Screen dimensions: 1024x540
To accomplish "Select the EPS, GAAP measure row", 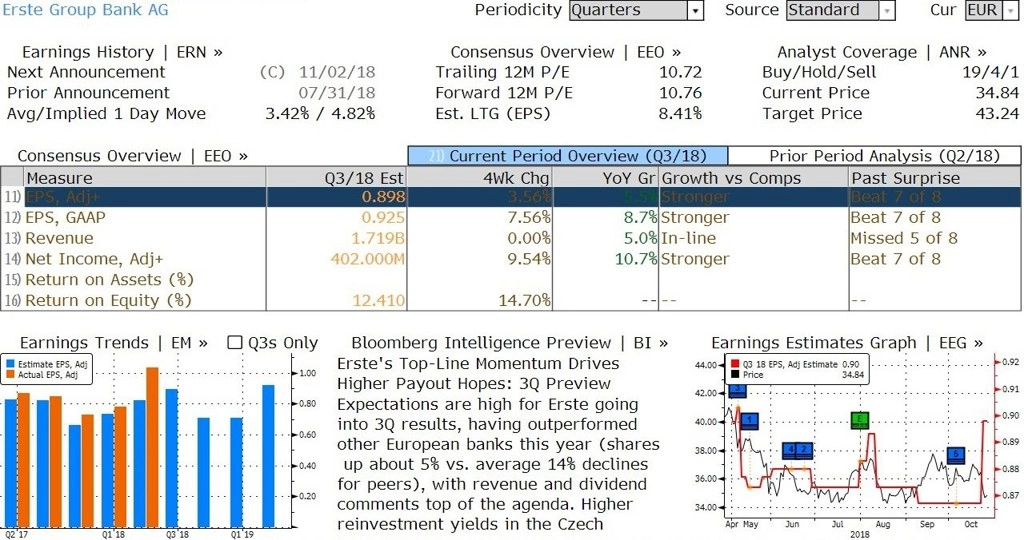I will [510, 217].
